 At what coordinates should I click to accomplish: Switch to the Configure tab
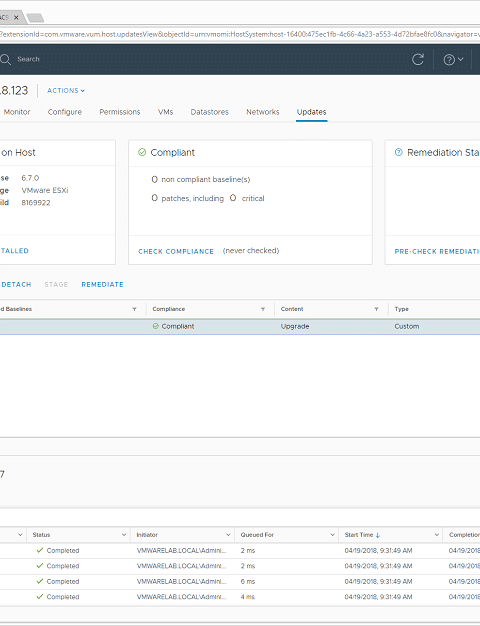pyautogui.click(x=65, y=112)
